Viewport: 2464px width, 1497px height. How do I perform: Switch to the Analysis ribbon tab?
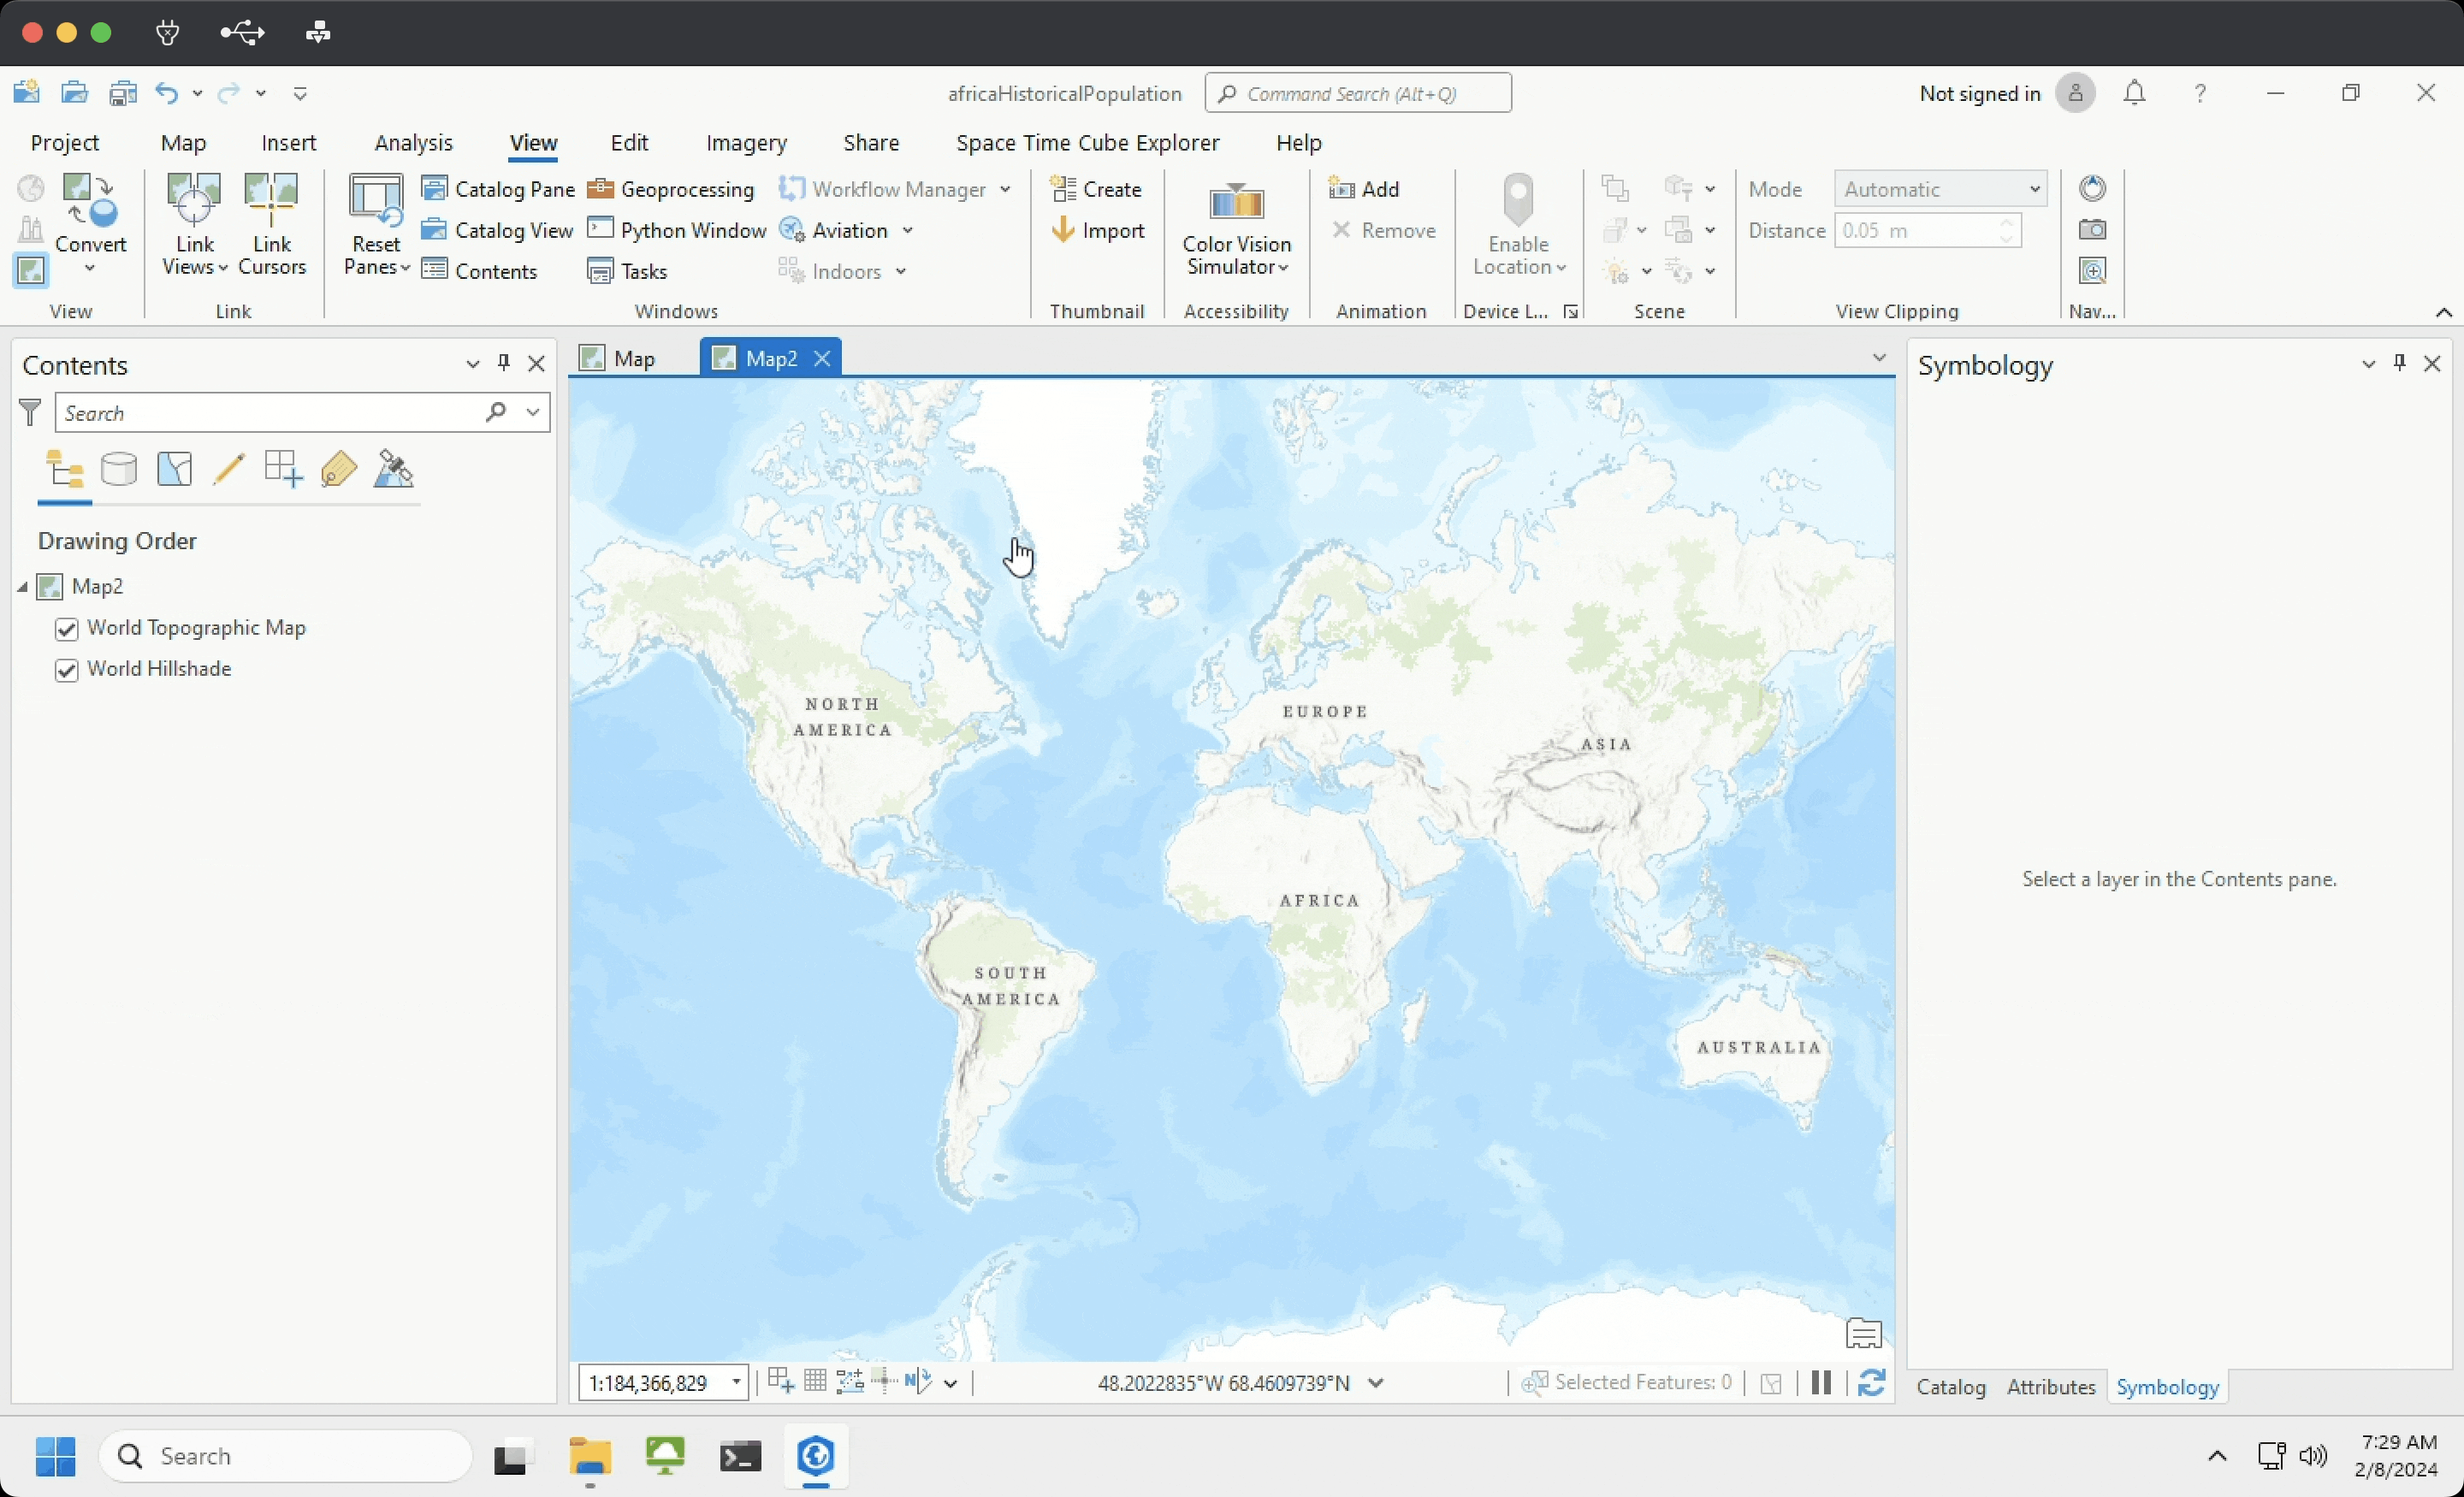tap(413, 143)
